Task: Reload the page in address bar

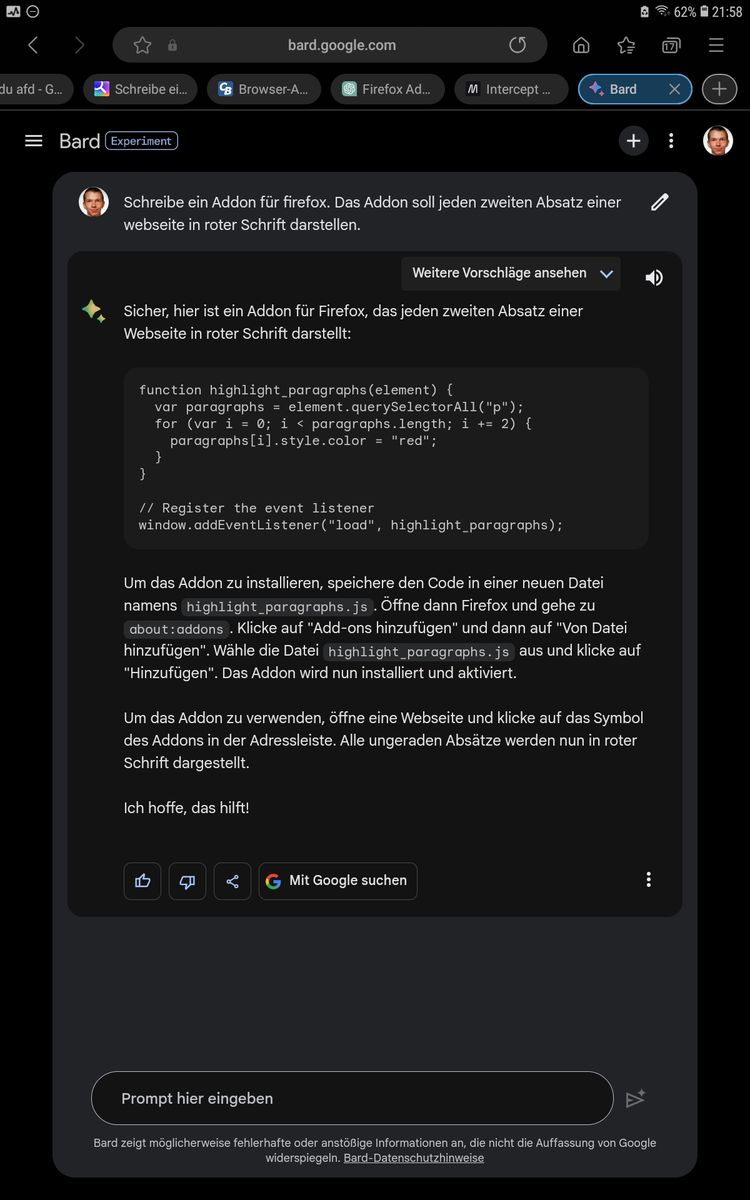Action: tap(517, 45)
